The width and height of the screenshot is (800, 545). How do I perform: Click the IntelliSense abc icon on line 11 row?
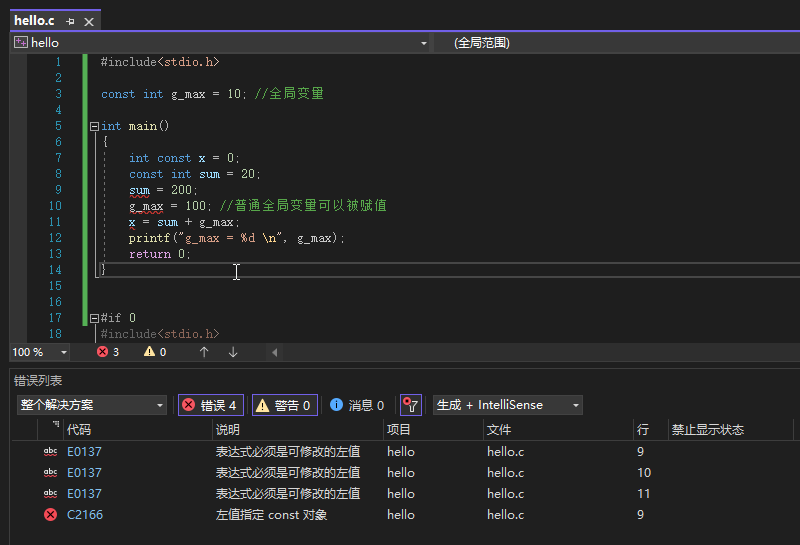pyautogui.click(x=51, y=493)
